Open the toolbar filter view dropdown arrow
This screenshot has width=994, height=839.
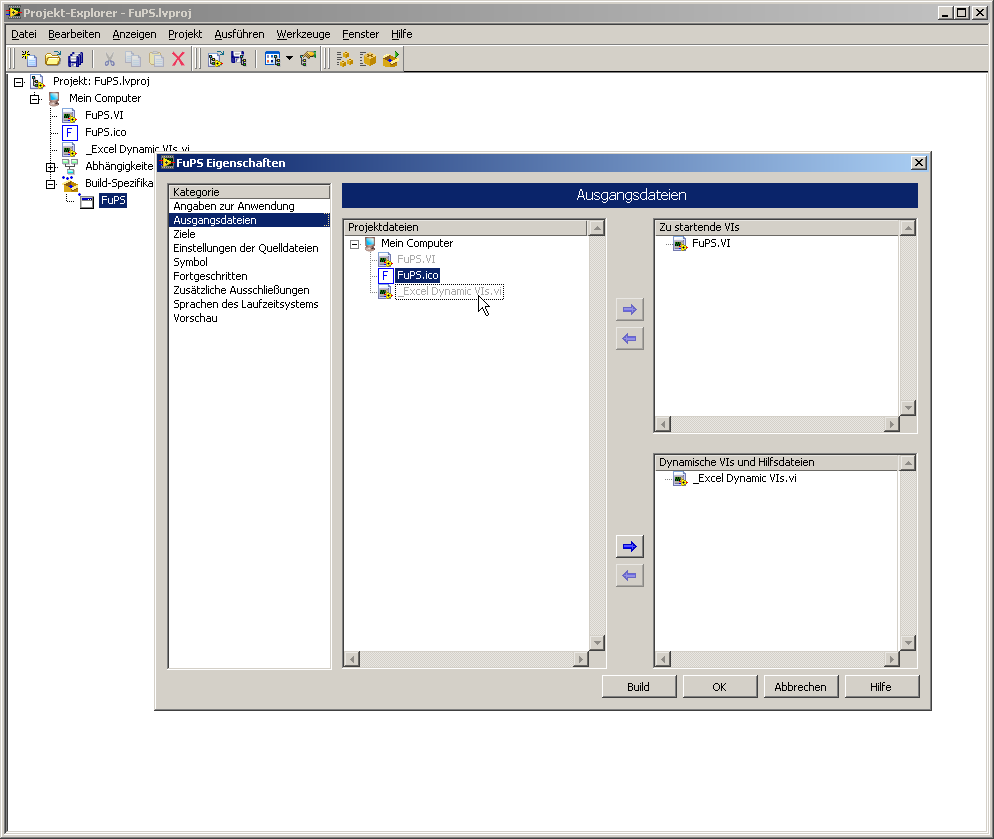pos(289,59)
